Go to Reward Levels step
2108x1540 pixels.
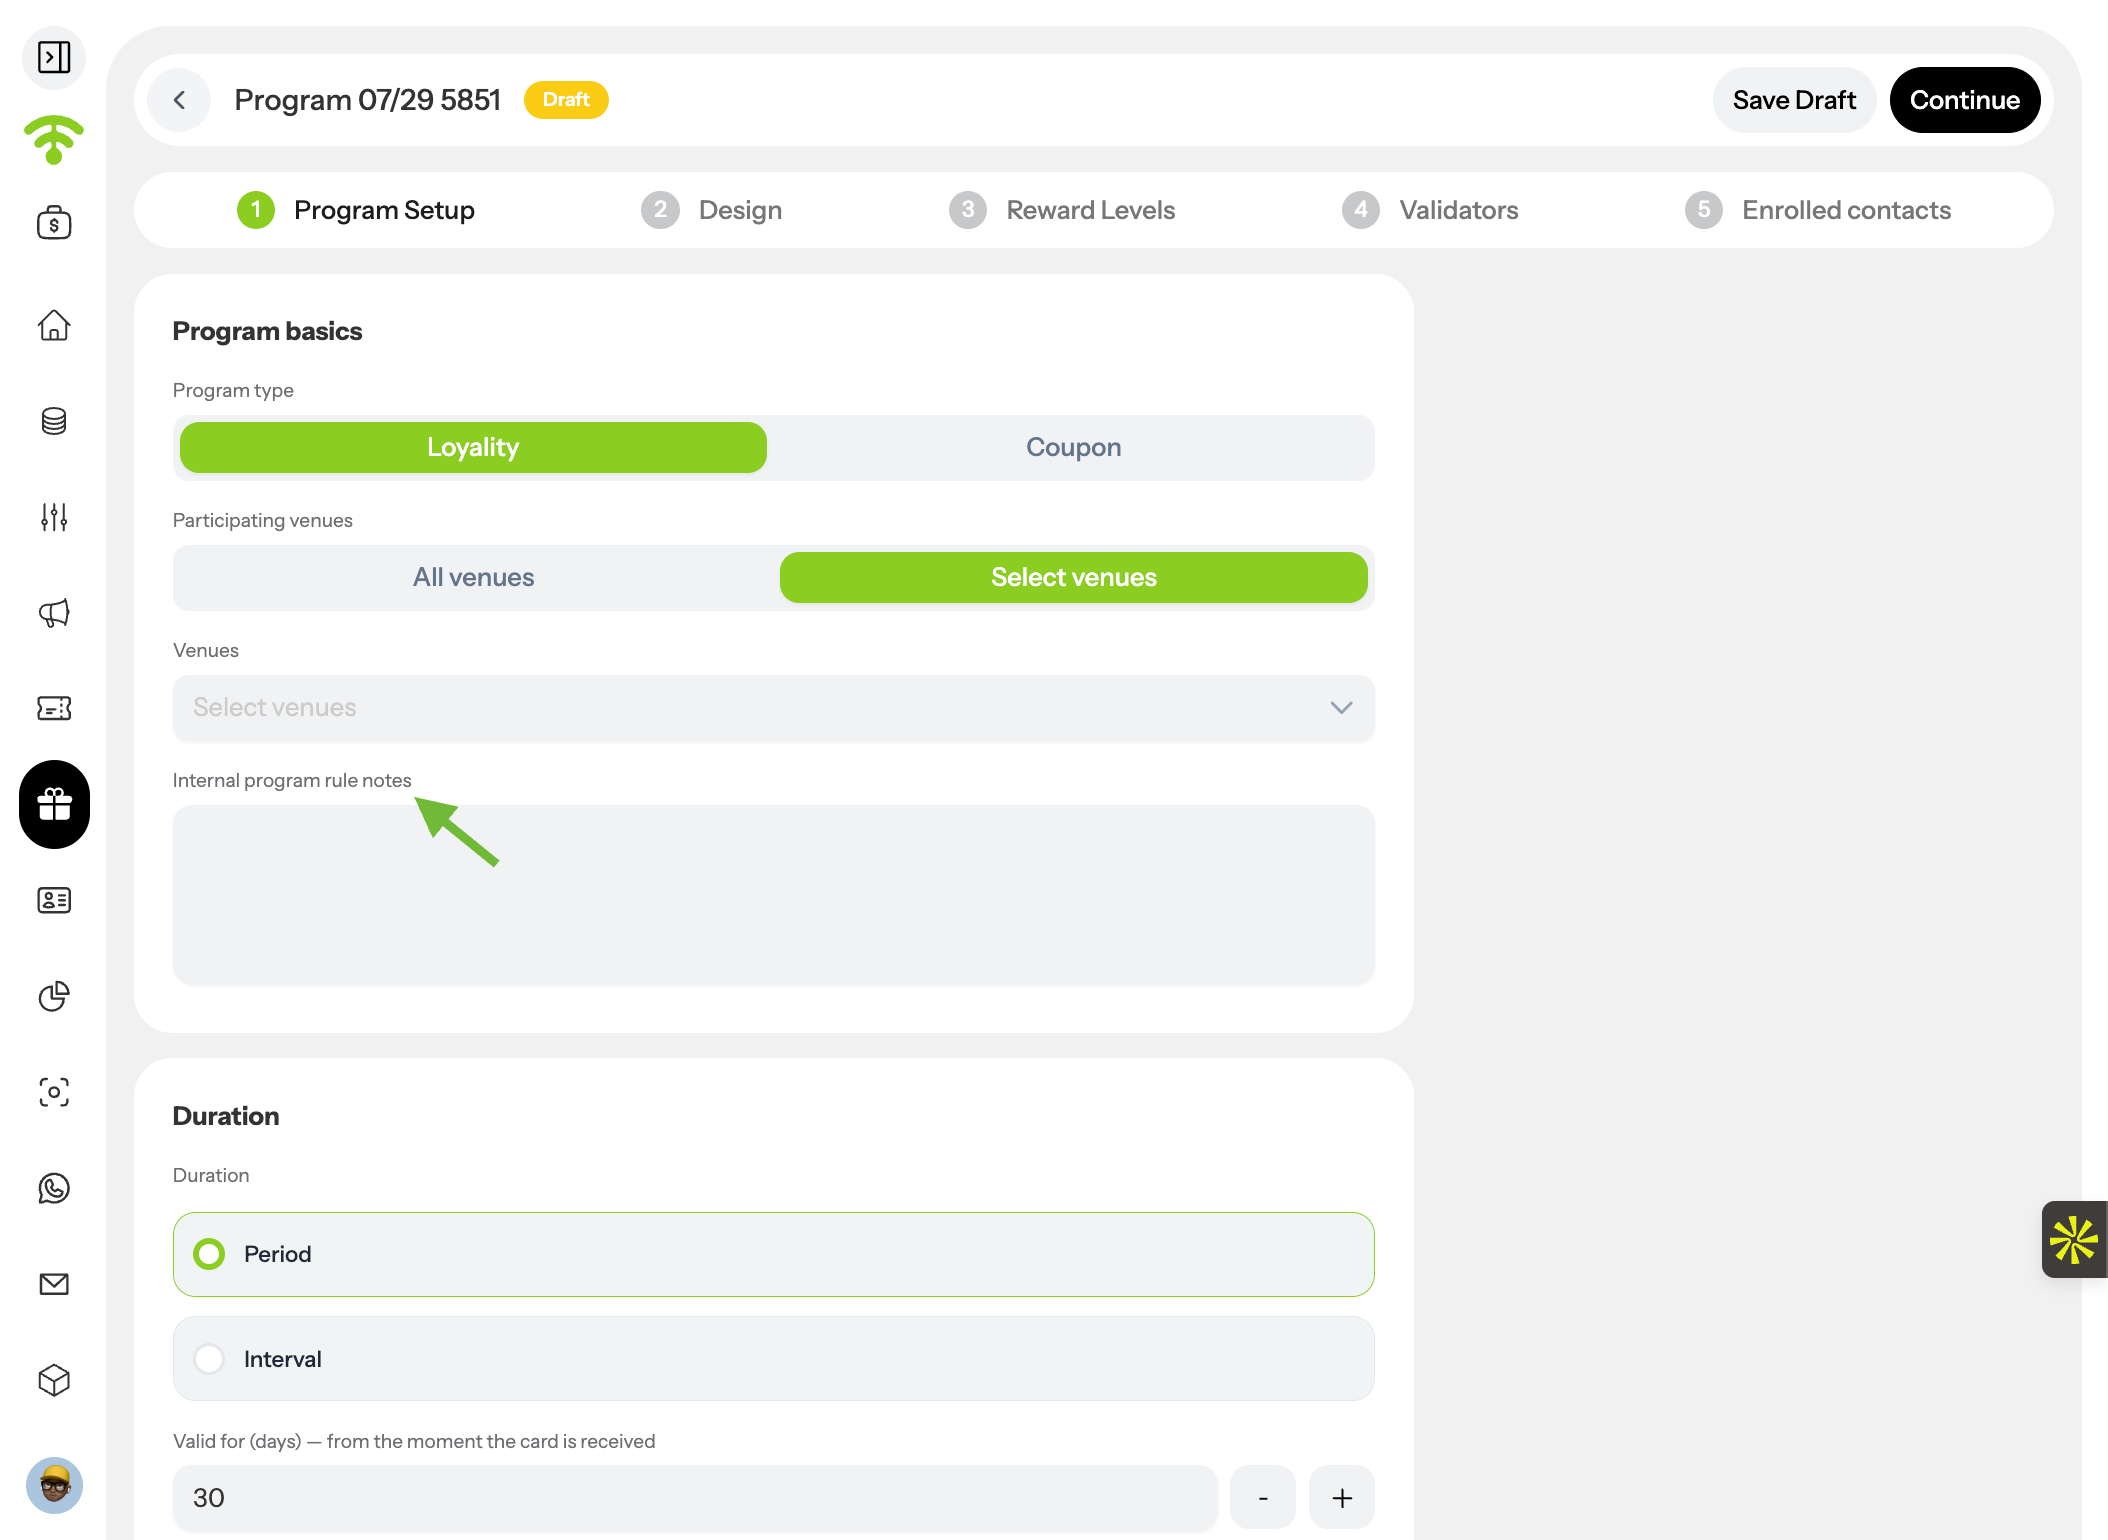1062,210
